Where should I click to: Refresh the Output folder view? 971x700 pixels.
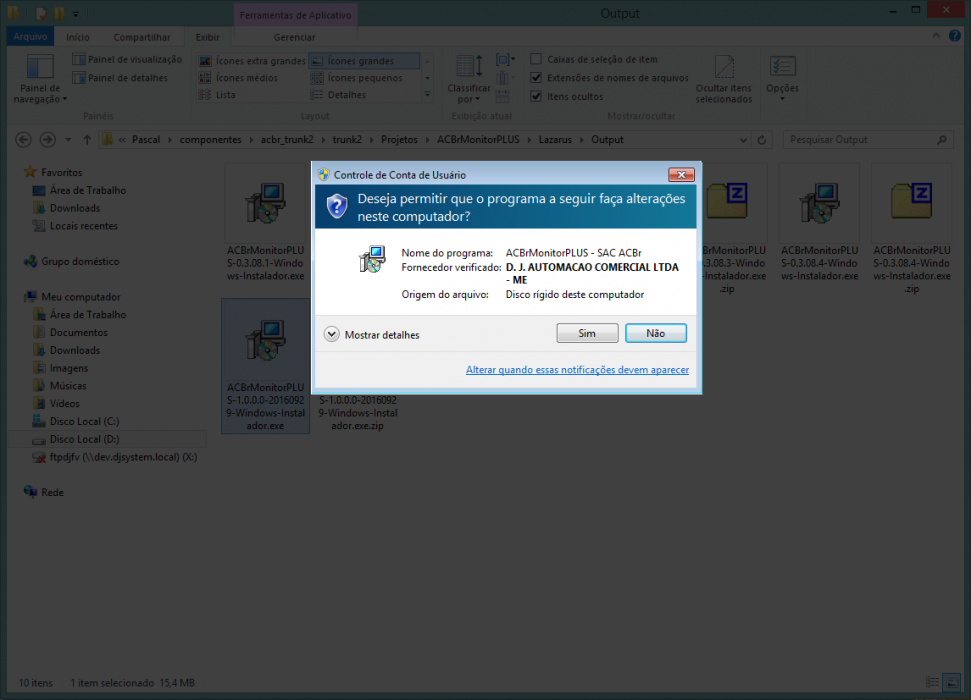(x=762, y=140)
